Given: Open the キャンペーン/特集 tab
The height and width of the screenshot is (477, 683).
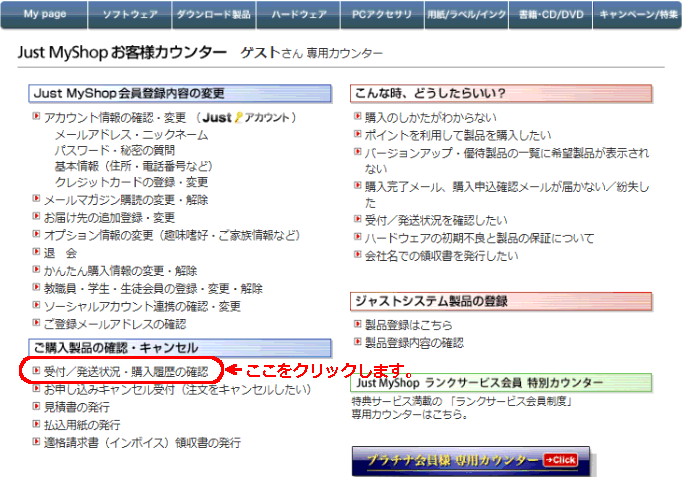Looking at the screenshot, I should [x=637, y=15].
